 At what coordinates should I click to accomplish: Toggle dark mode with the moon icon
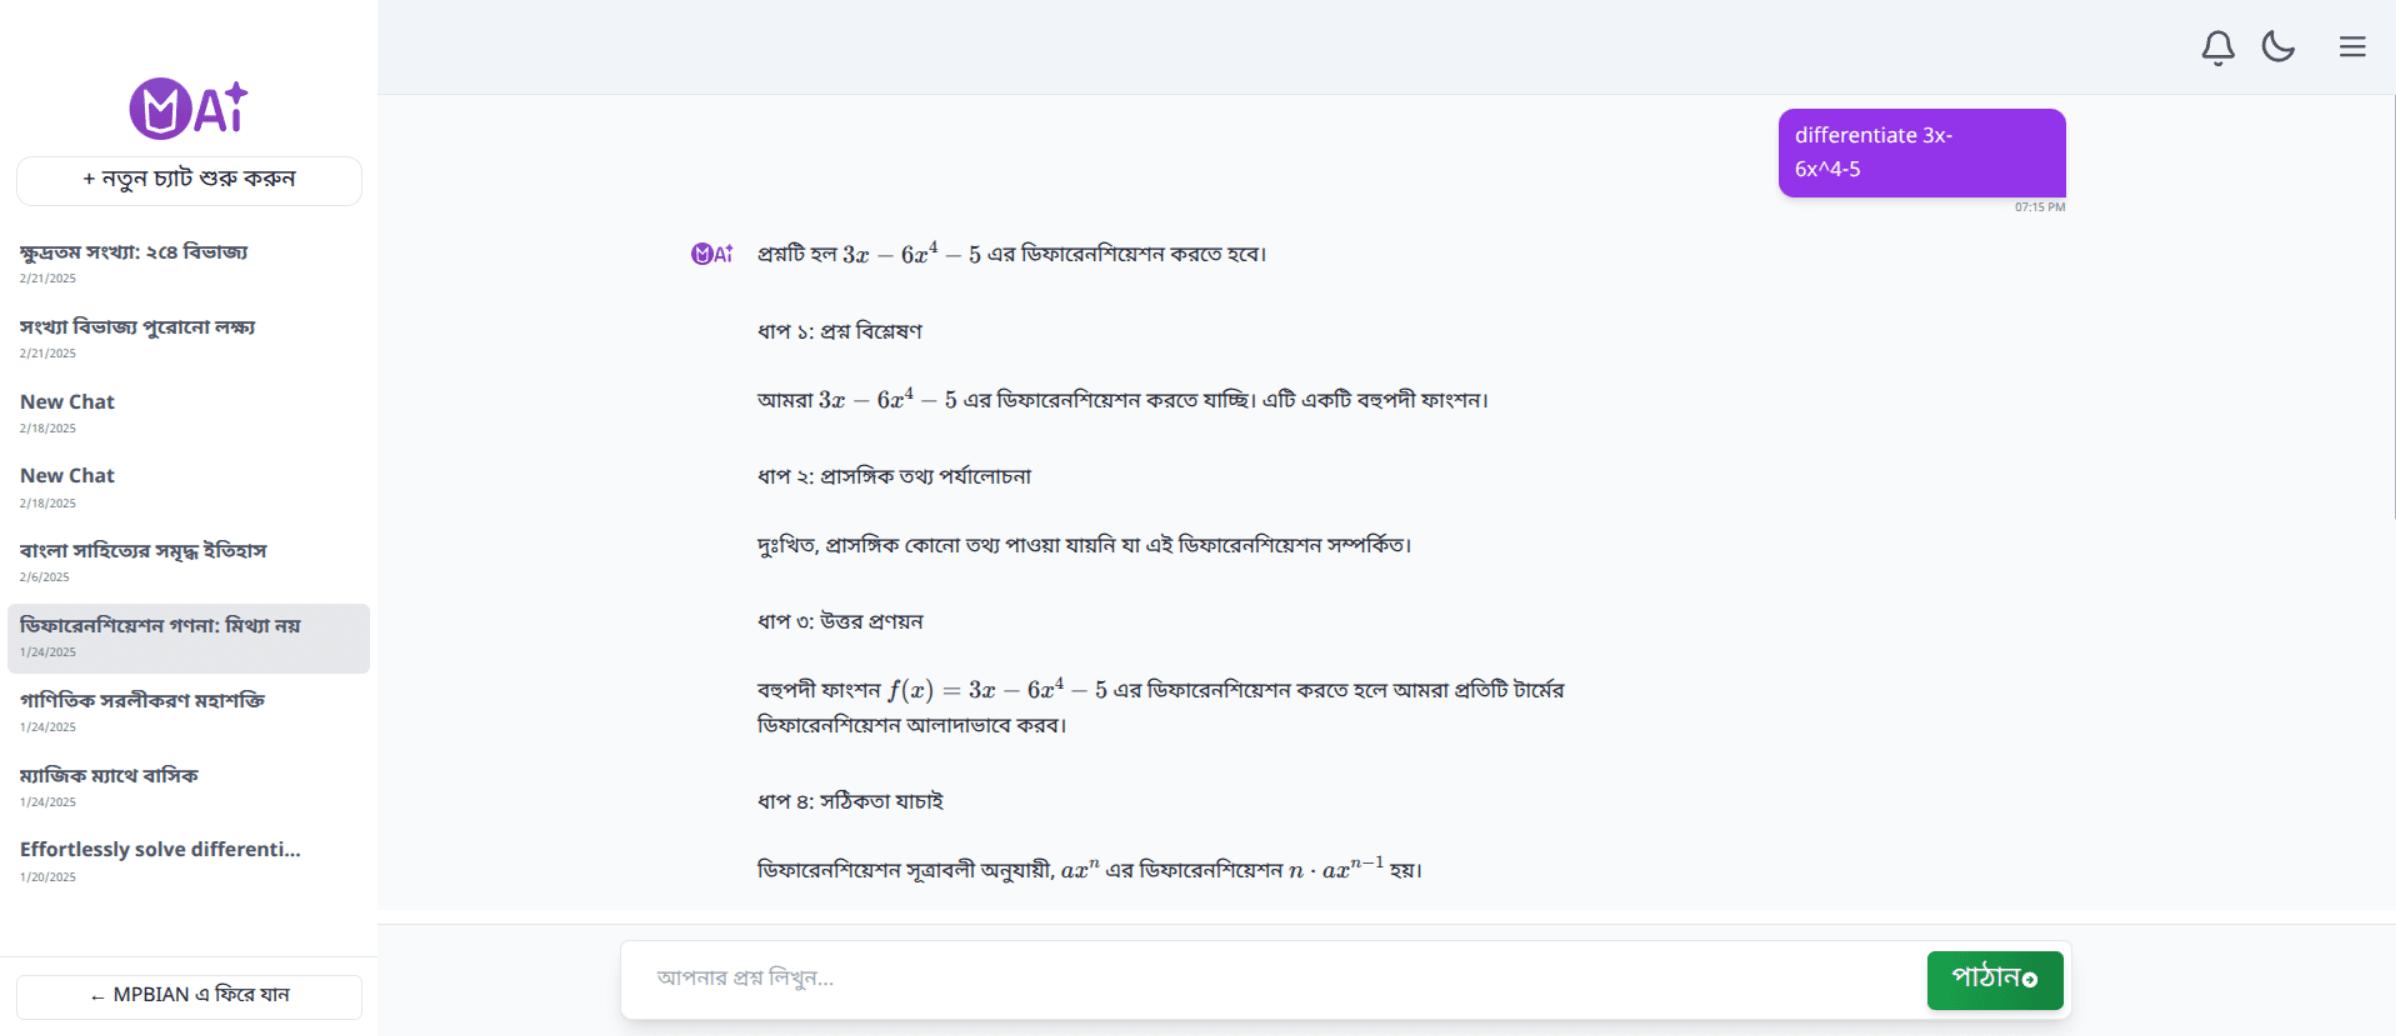point(2279,46)
